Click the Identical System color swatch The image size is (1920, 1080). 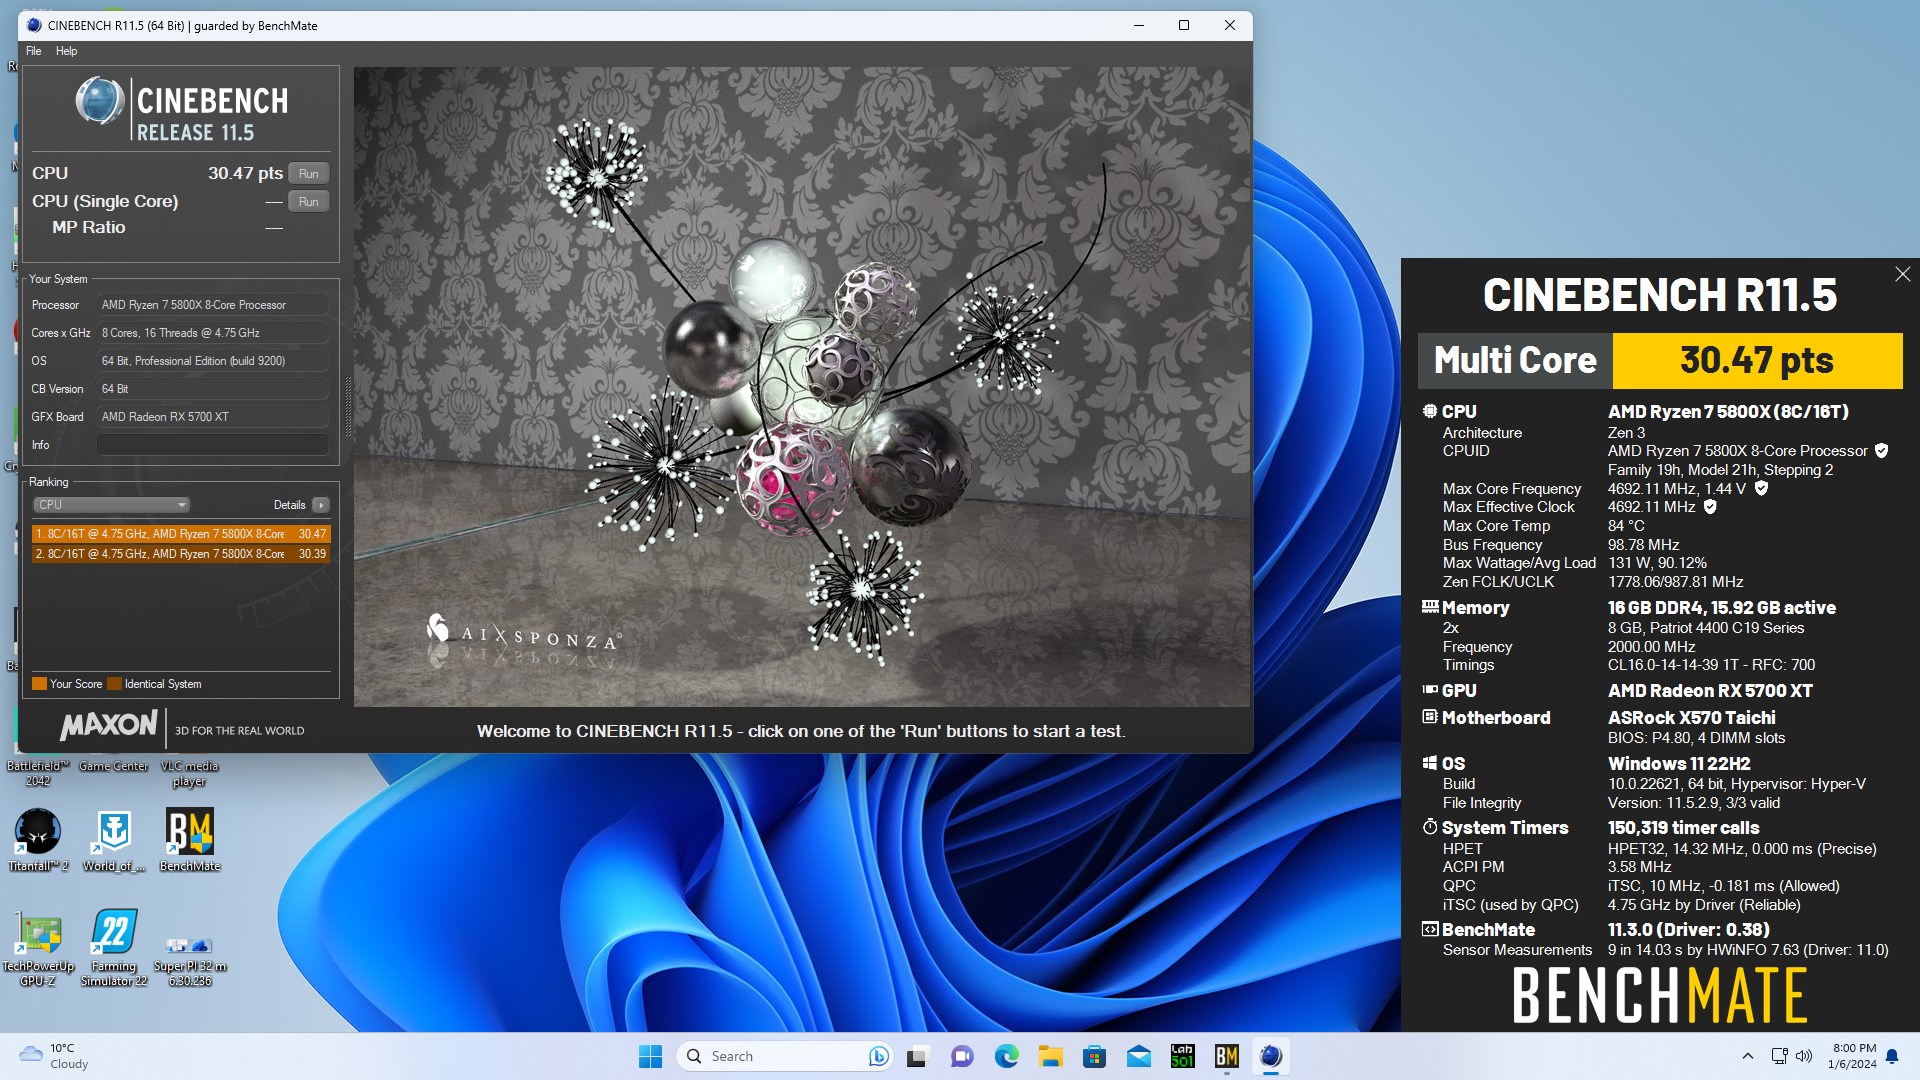pos(114,684)
